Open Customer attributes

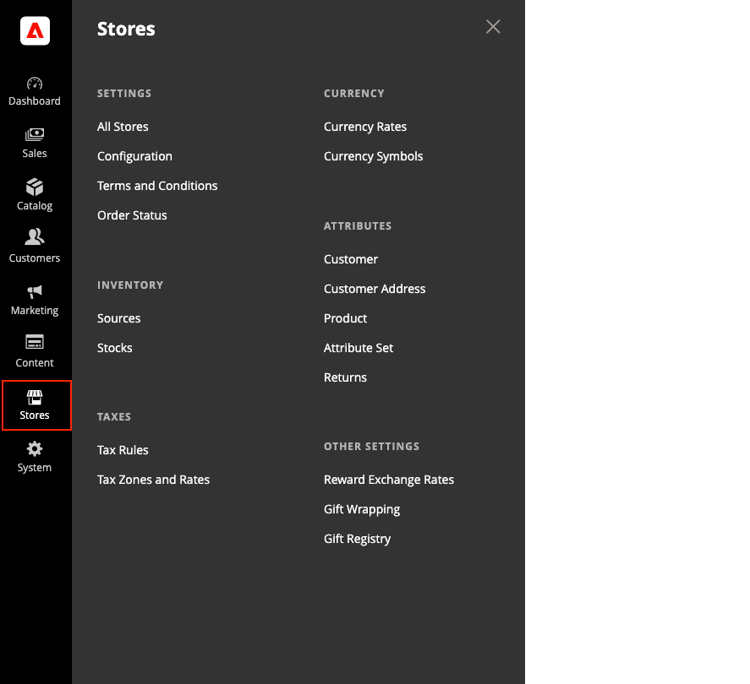point(351,259)
